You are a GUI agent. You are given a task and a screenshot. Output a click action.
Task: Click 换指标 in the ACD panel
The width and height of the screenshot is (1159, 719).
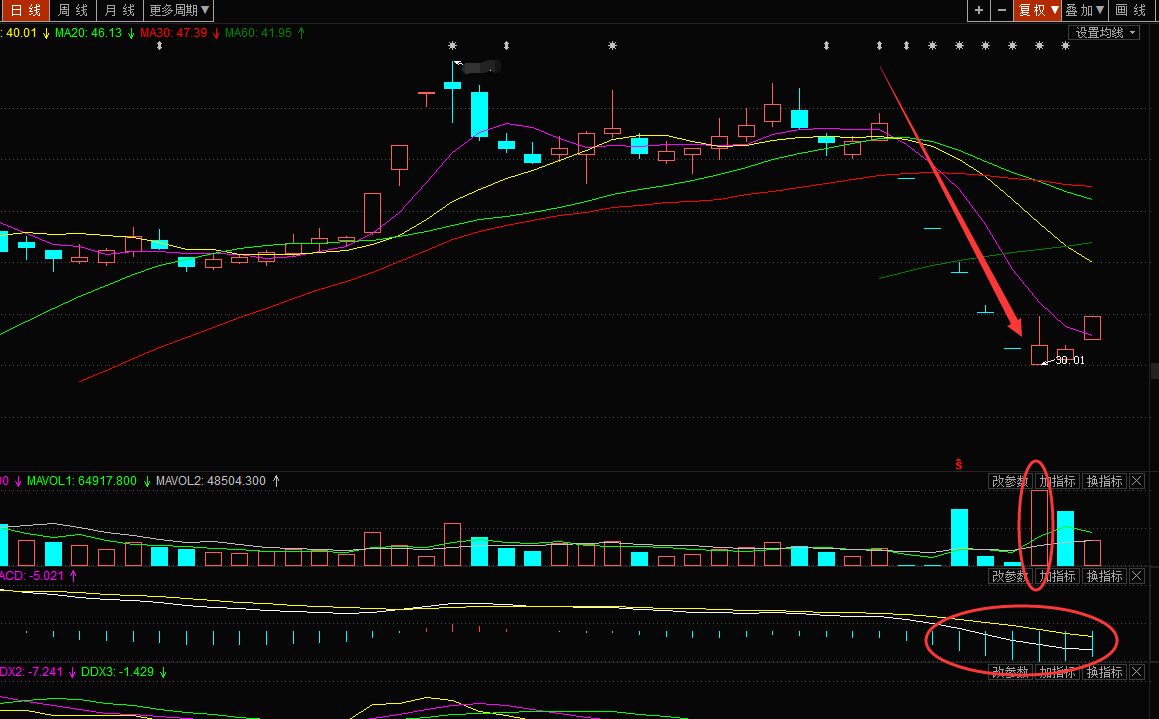click(1104, 576)
